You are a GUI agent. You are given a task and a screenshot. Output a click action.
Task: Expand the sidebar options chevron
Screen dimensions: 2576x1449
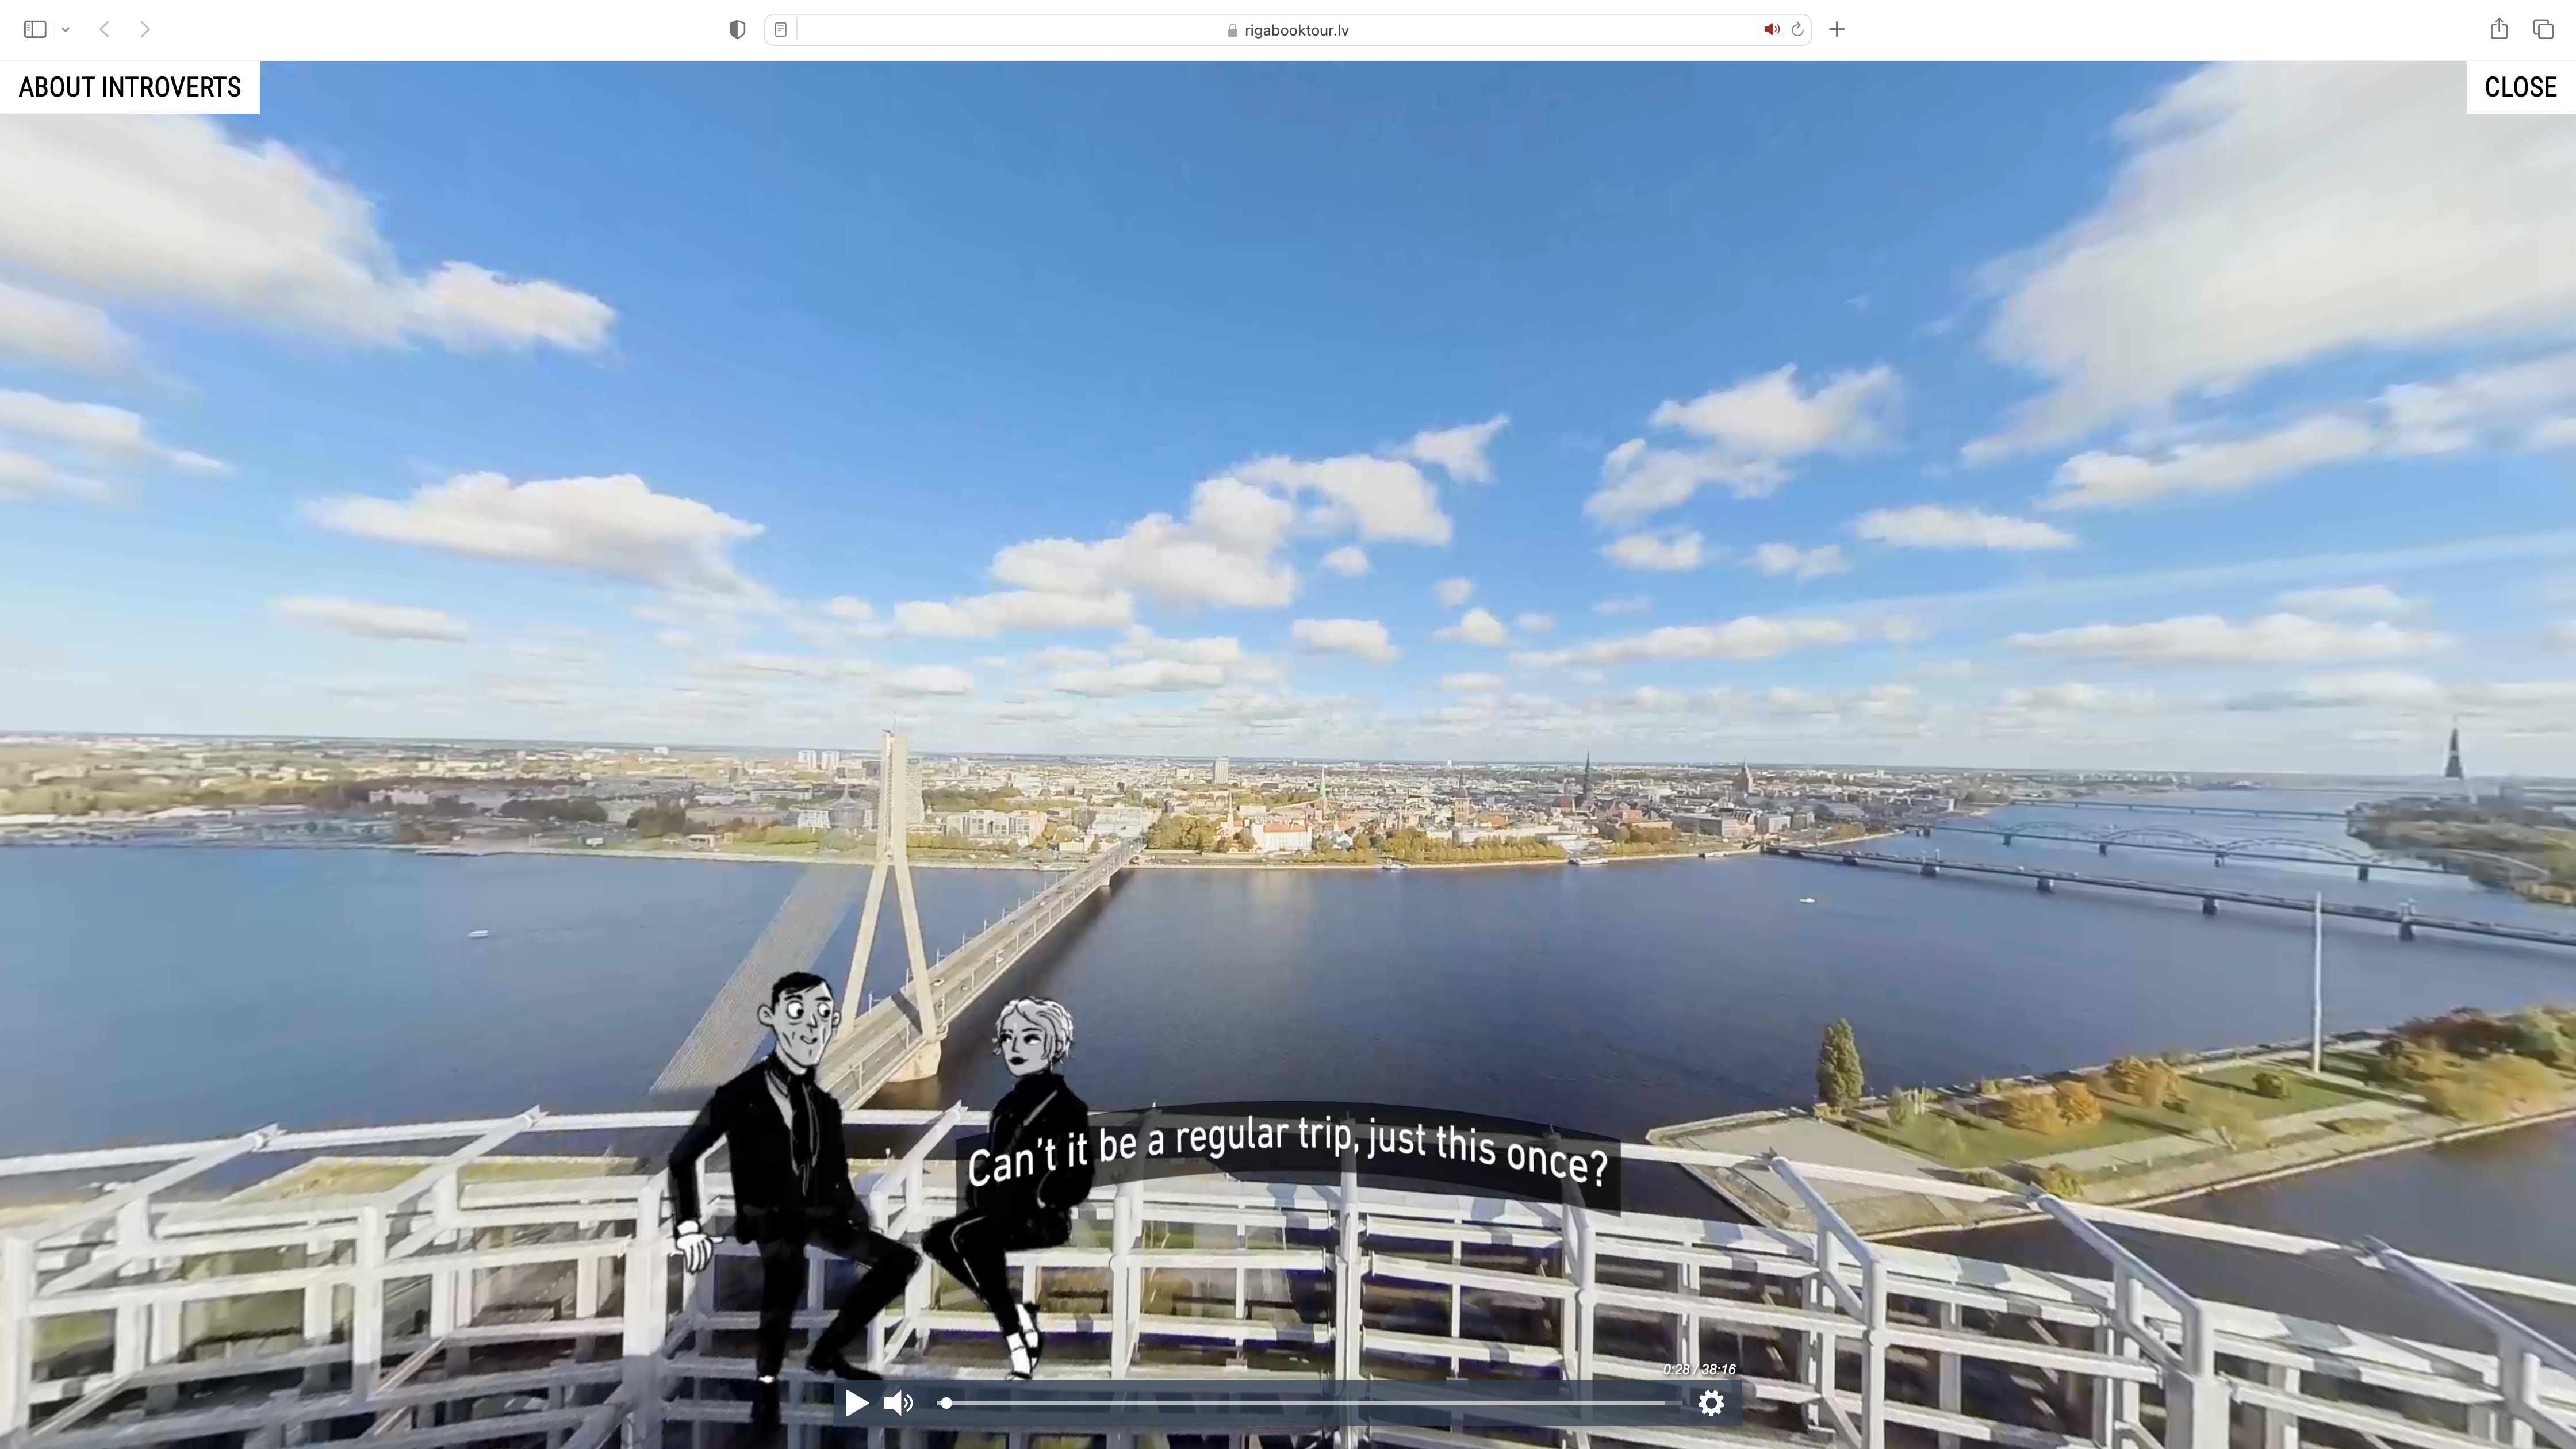[x=66, y=29]
